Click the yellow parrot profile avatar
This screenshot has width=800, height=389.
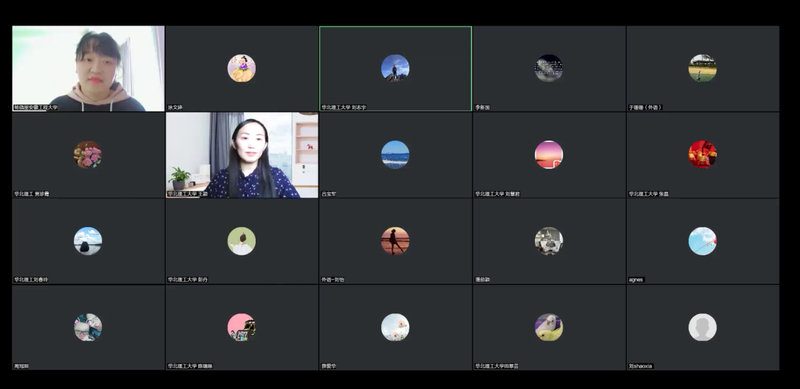[548, 327]
